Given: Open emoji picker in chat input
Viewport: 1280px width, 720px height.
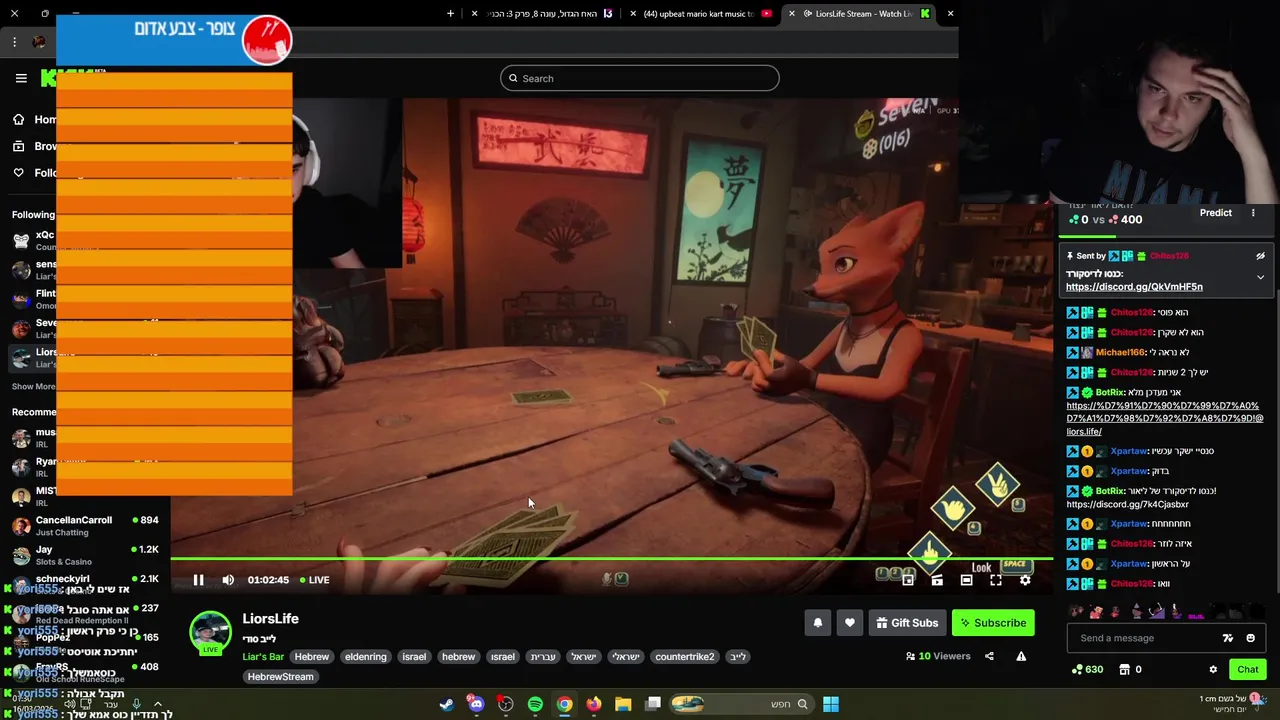Looking at the screenshot, I should (1250, 638).
